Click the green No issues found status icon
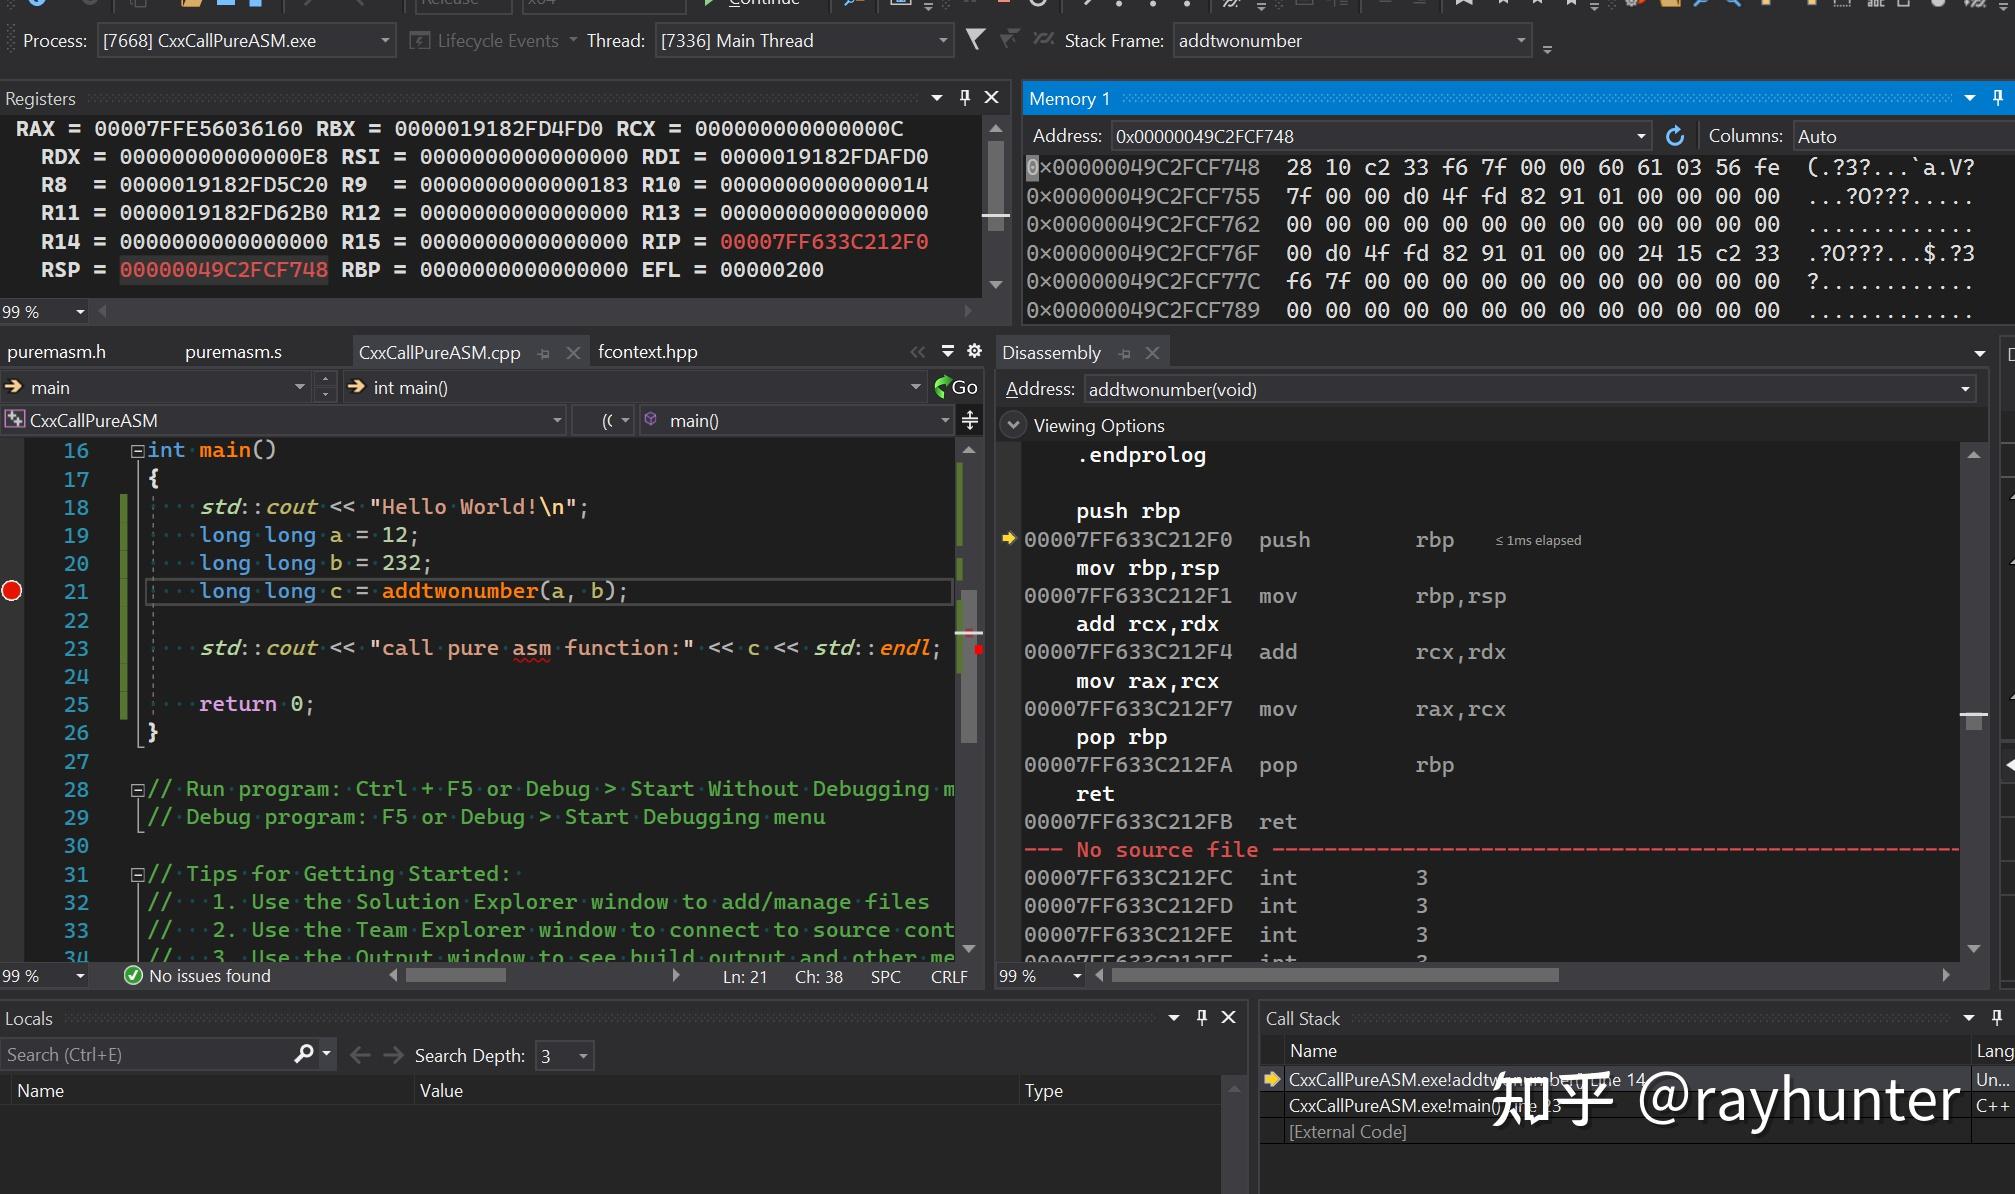 pos(133,976)
